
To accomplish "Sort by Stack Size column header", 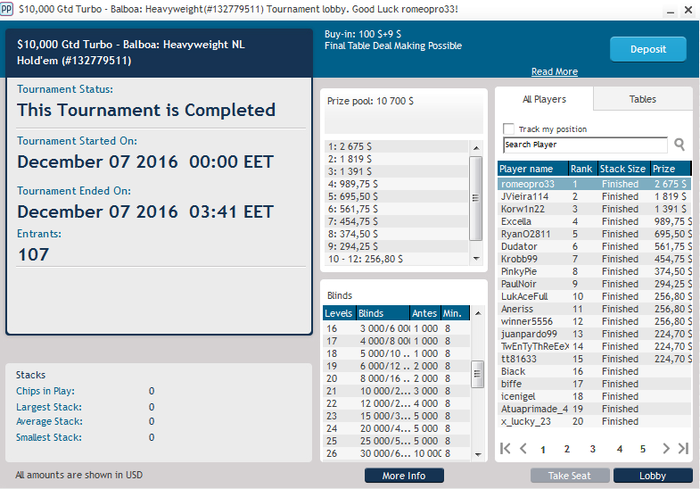I will coord(624,169).
